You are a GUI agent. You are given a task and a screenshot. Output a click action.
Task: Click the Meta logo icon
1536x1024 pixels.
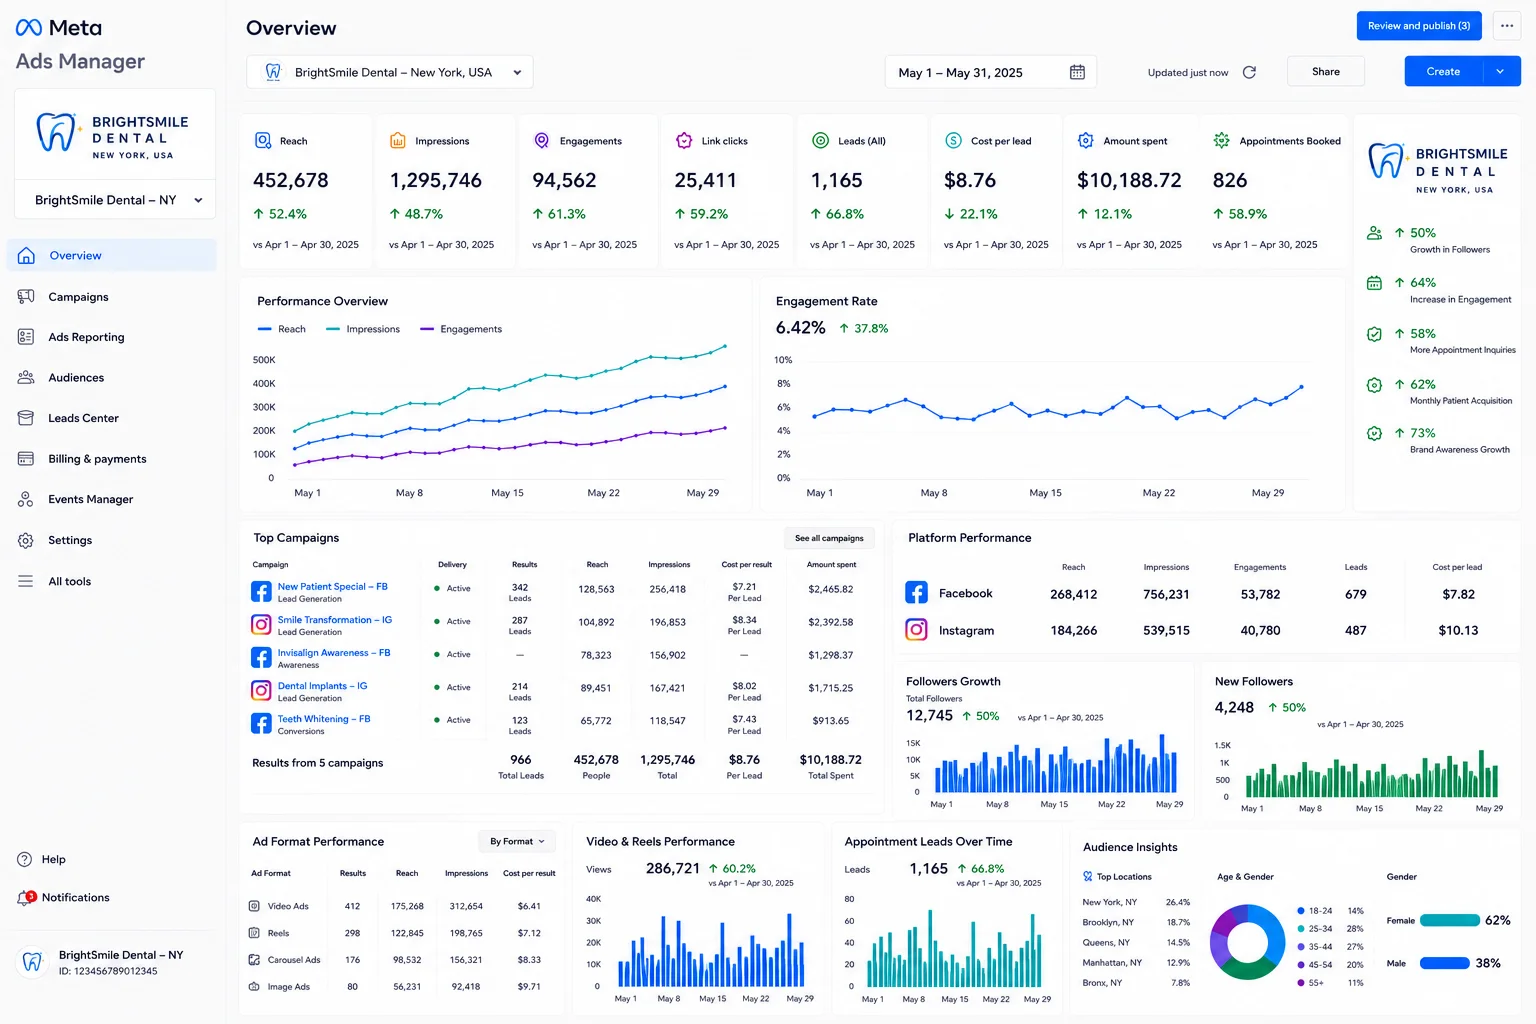pos(29,28)
